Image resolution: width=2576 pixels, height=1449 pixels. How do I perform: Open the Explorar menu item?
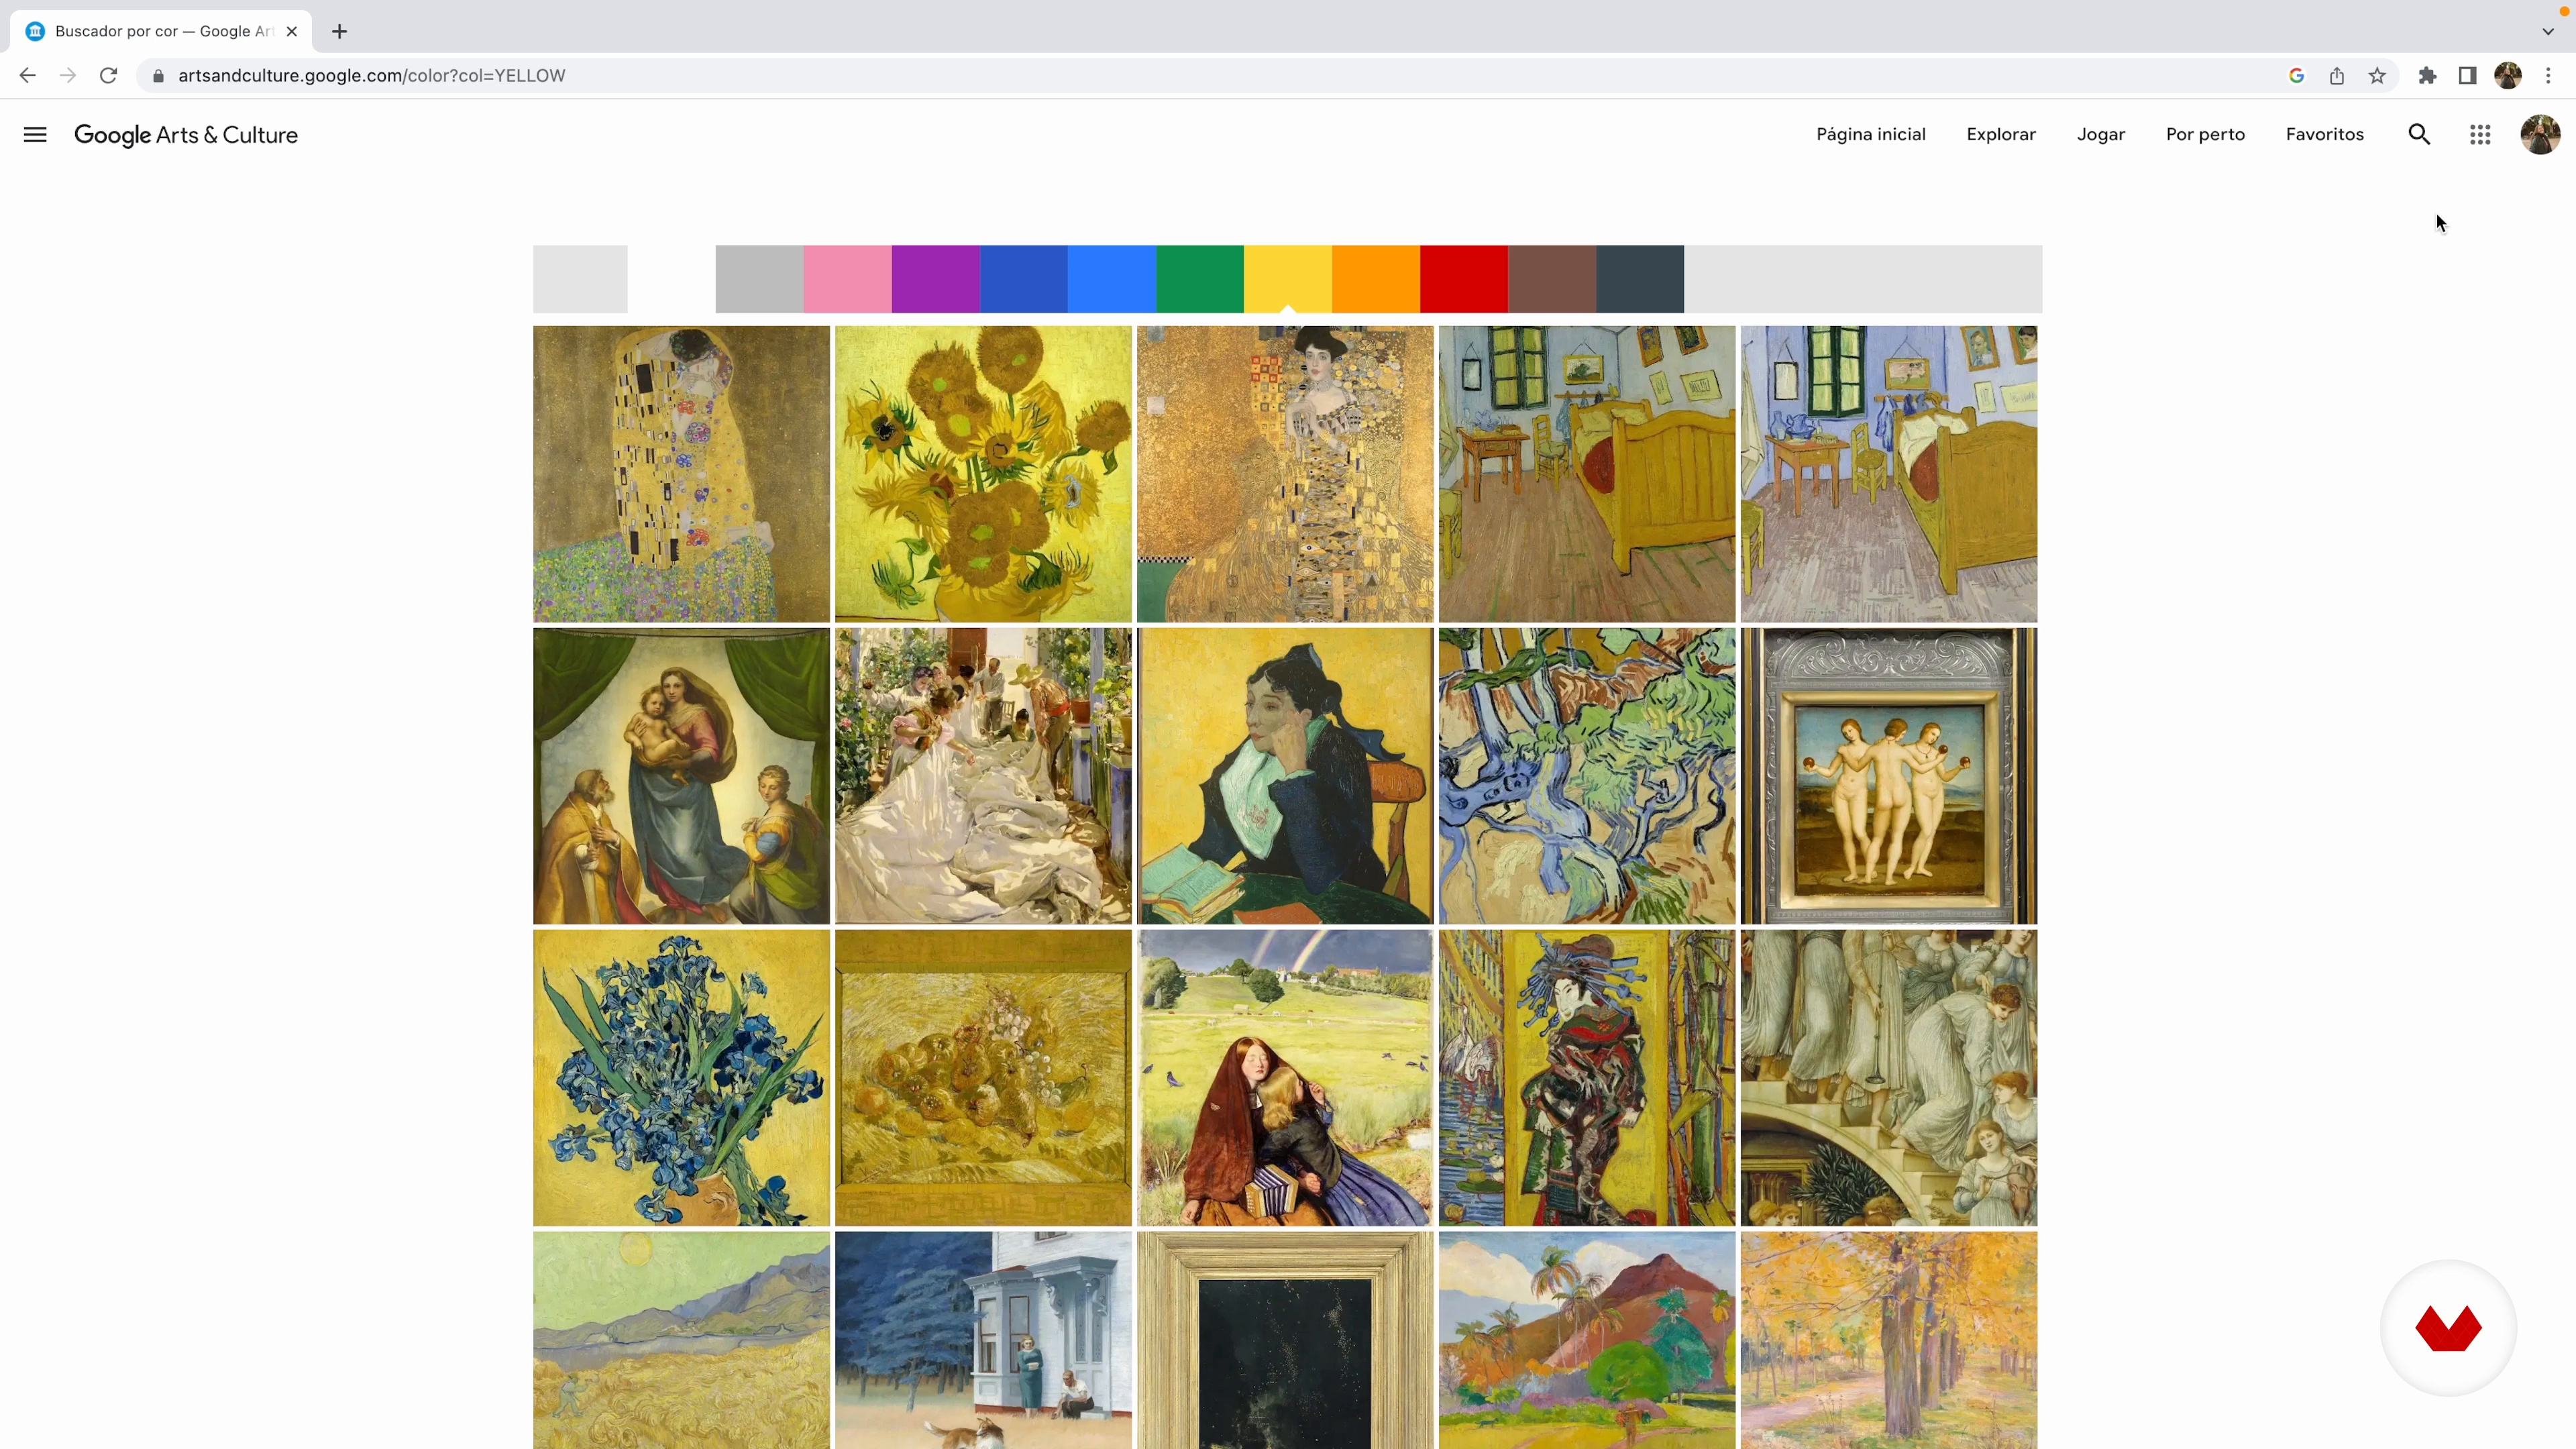(2001, 135)
